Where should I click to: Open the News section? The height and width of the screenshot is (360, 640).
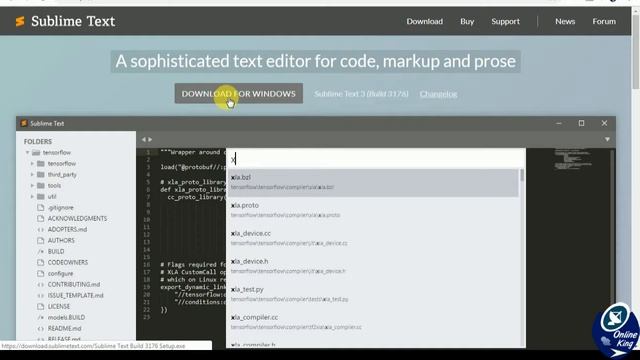tap(565, 21)
